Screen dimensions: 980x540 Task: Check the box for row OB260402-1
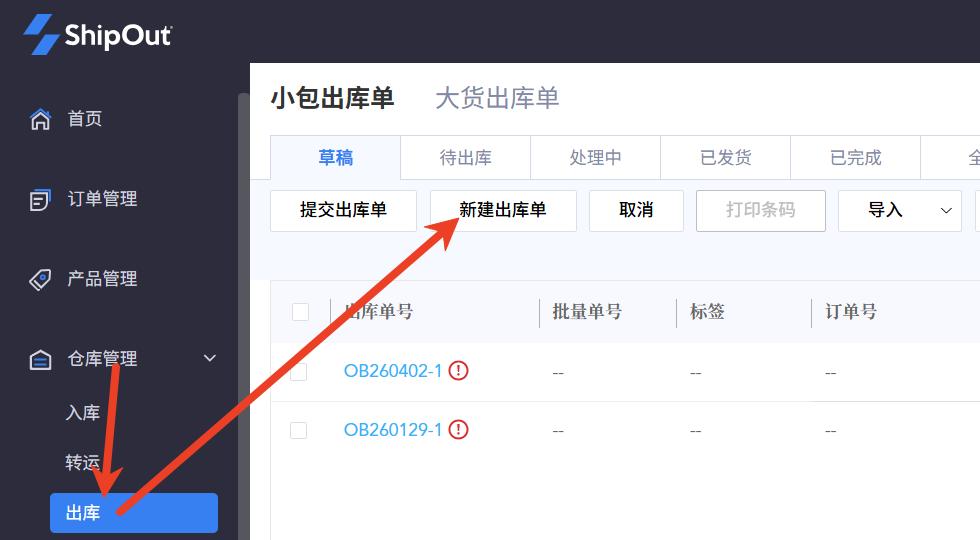[298, 372]
